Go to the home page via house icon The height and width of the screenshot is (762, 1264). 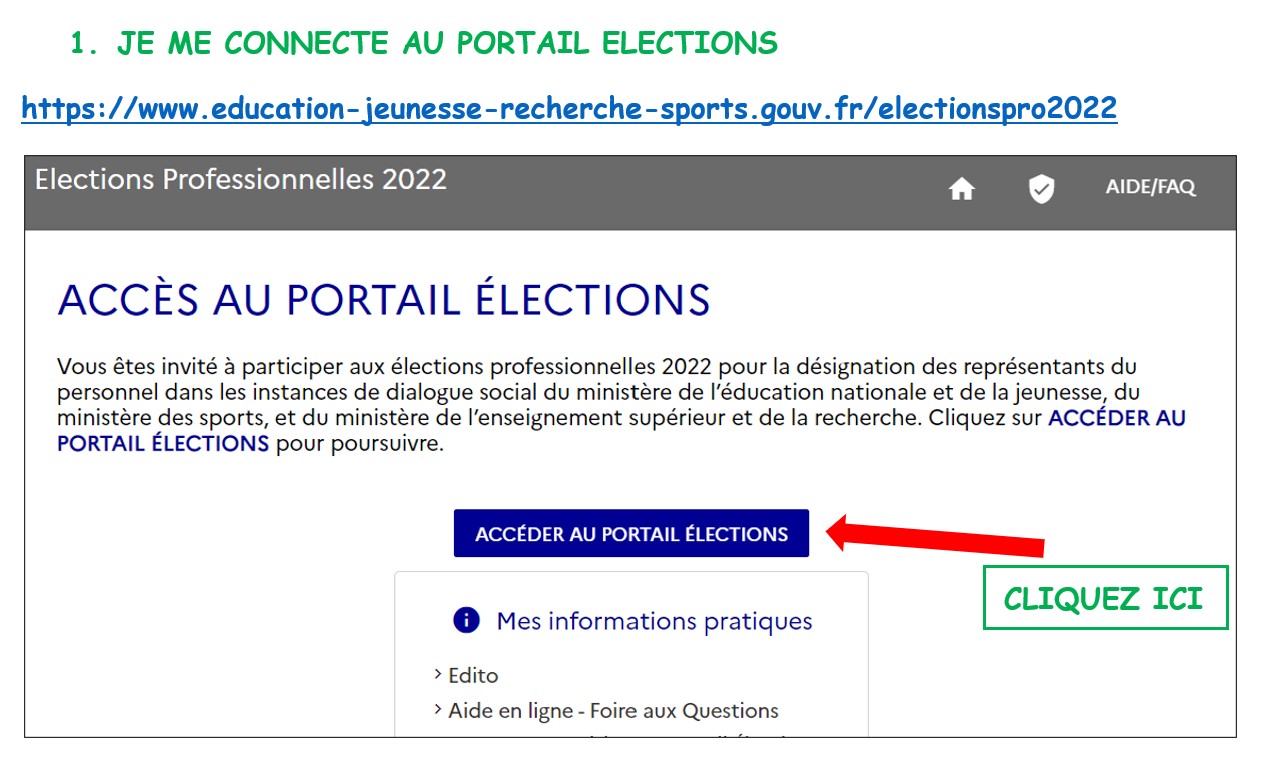pos(961,189)
